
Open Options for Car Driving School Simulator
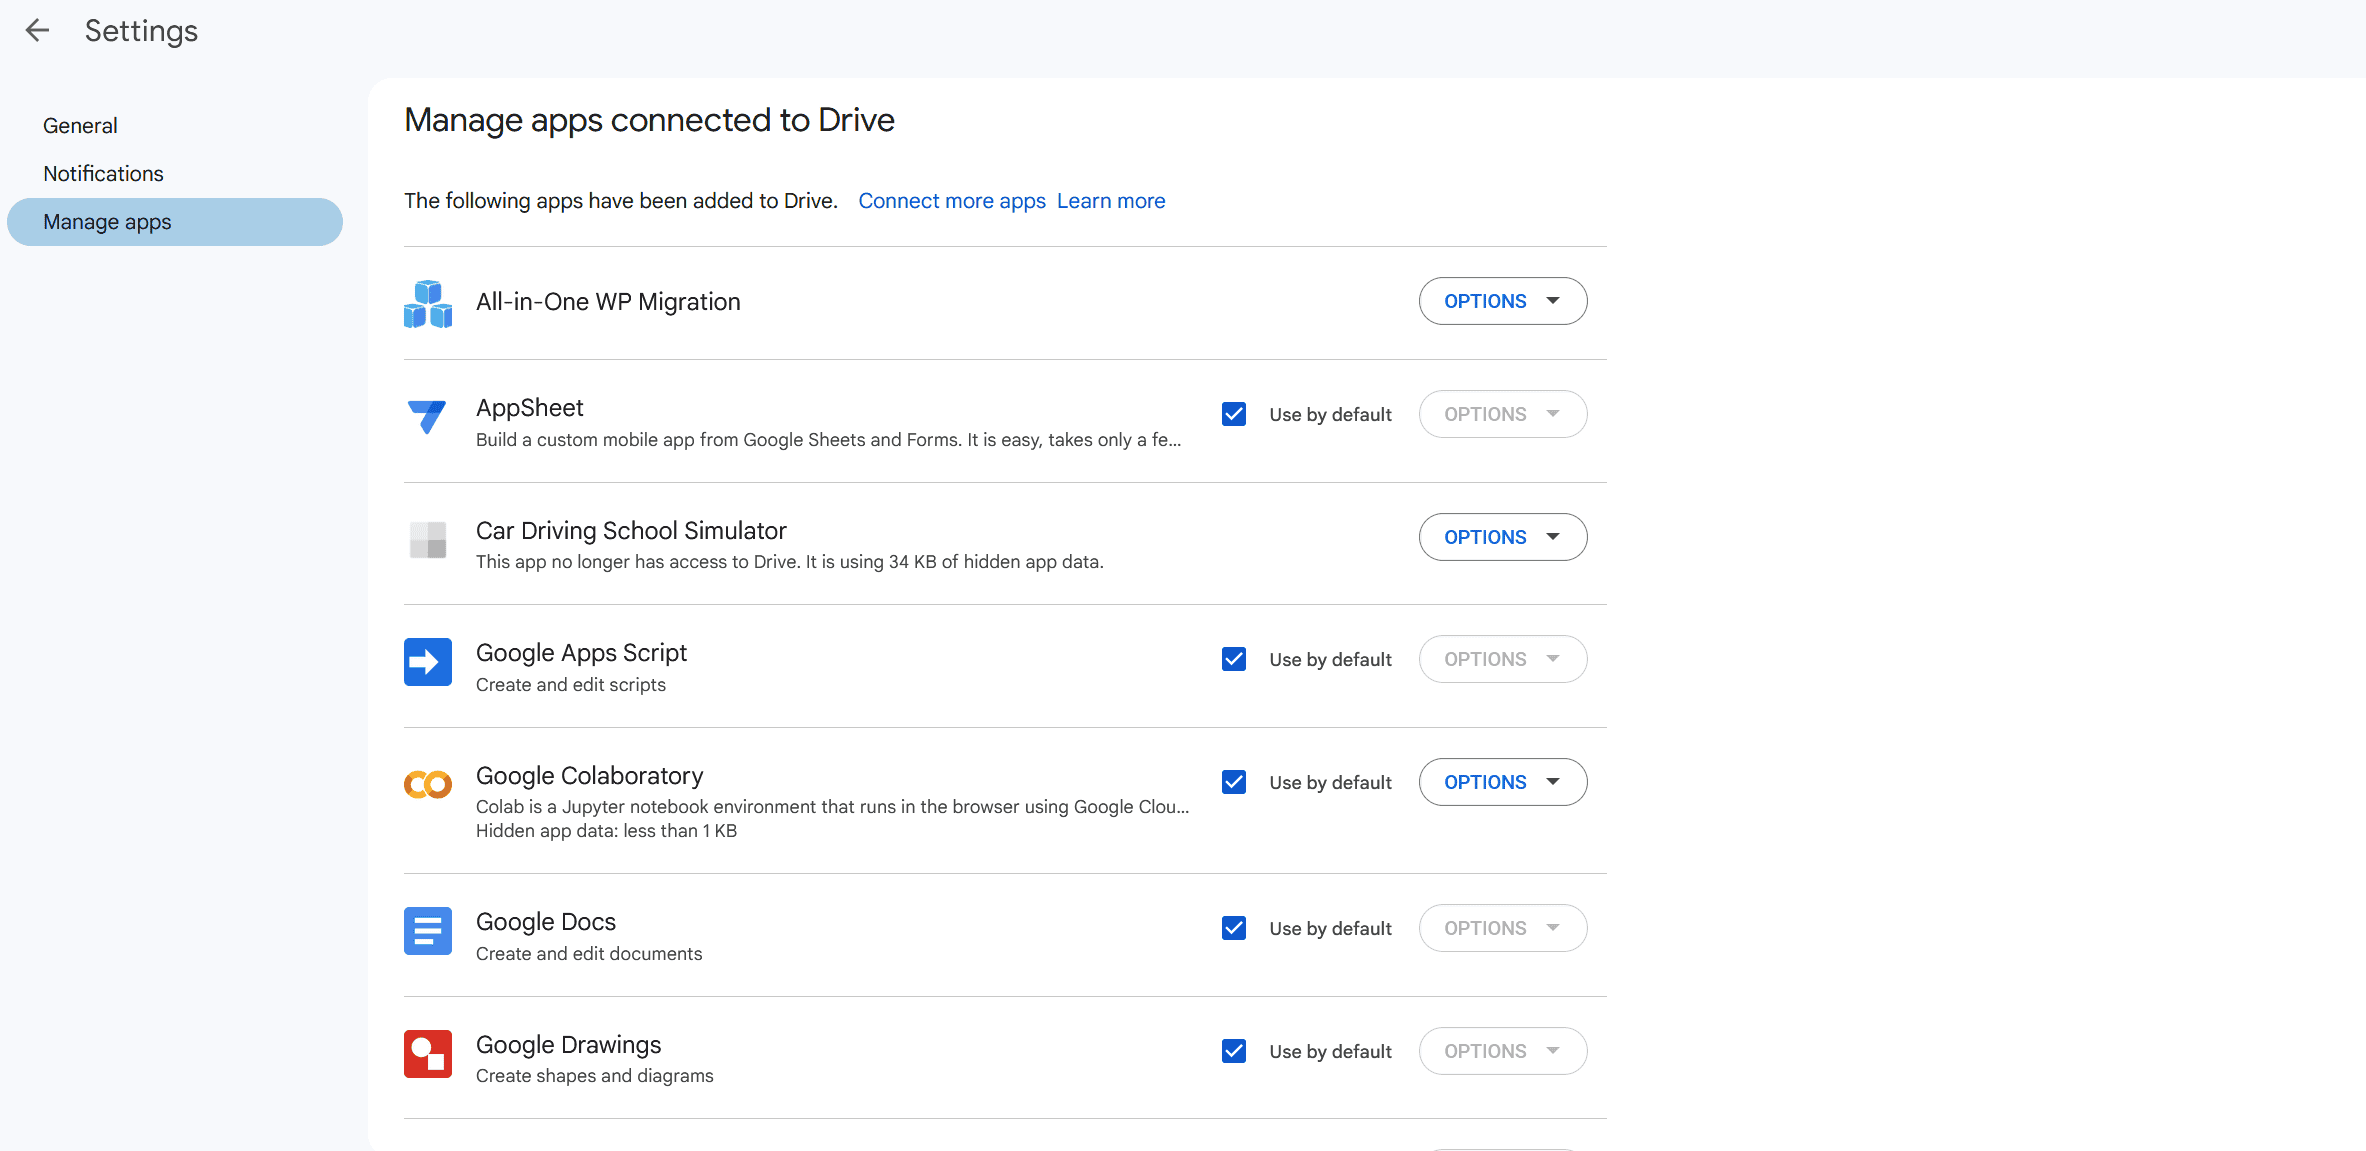1503,537
